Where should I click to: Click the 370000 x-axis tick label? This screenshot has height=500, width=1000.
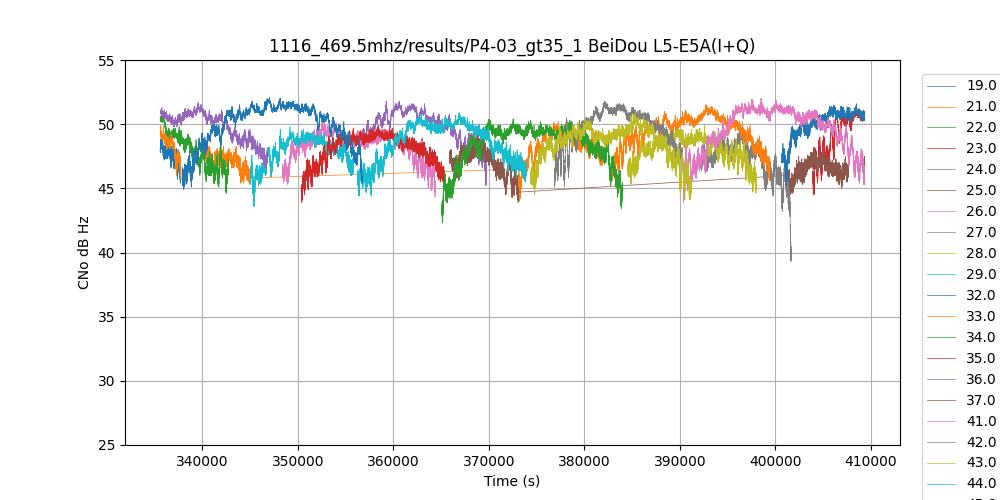[x=489, y=461]
